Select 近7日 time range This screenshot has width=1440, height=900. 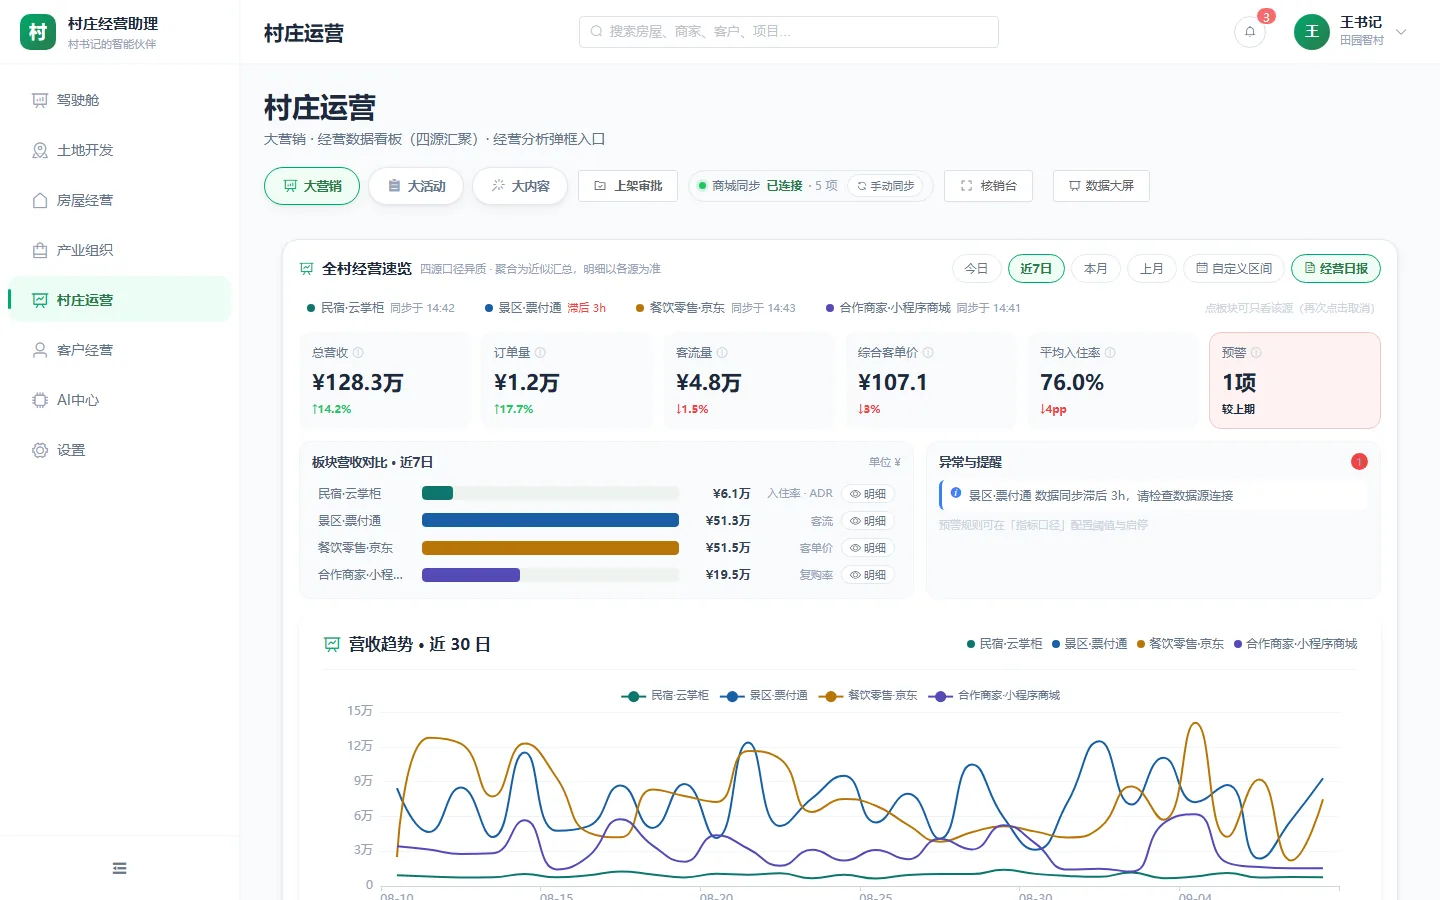click(1036, 268)
